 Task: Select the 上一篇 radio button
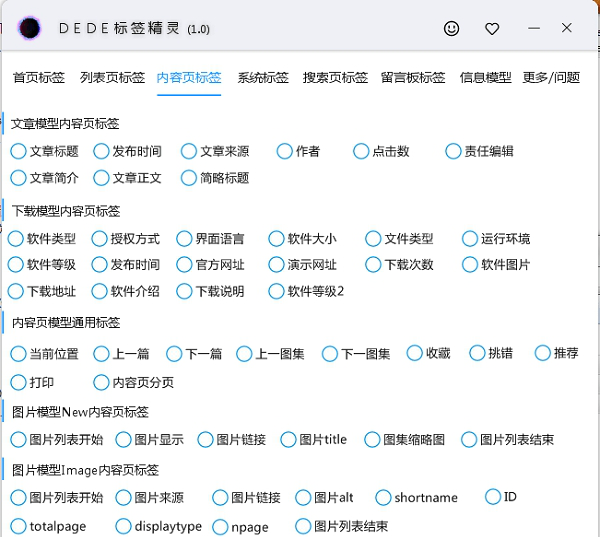101,354
